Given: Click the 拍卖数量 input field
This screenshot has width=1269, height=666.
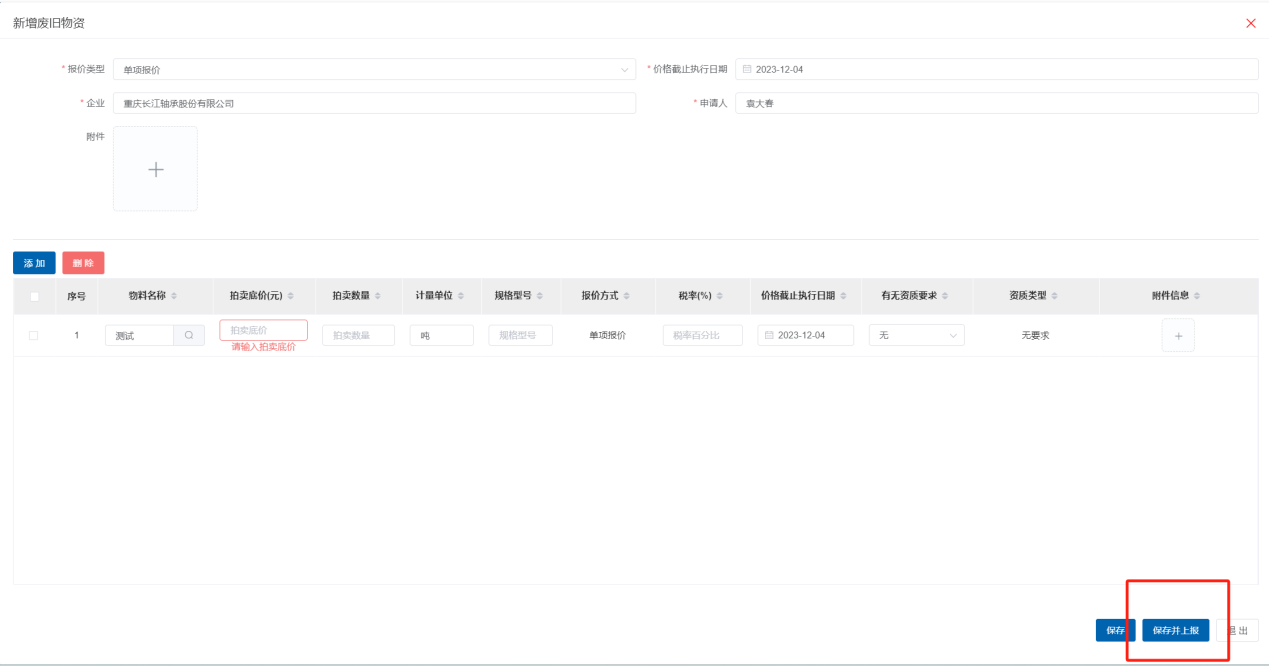Looking at the screenshot, I should tap(358, 336).
